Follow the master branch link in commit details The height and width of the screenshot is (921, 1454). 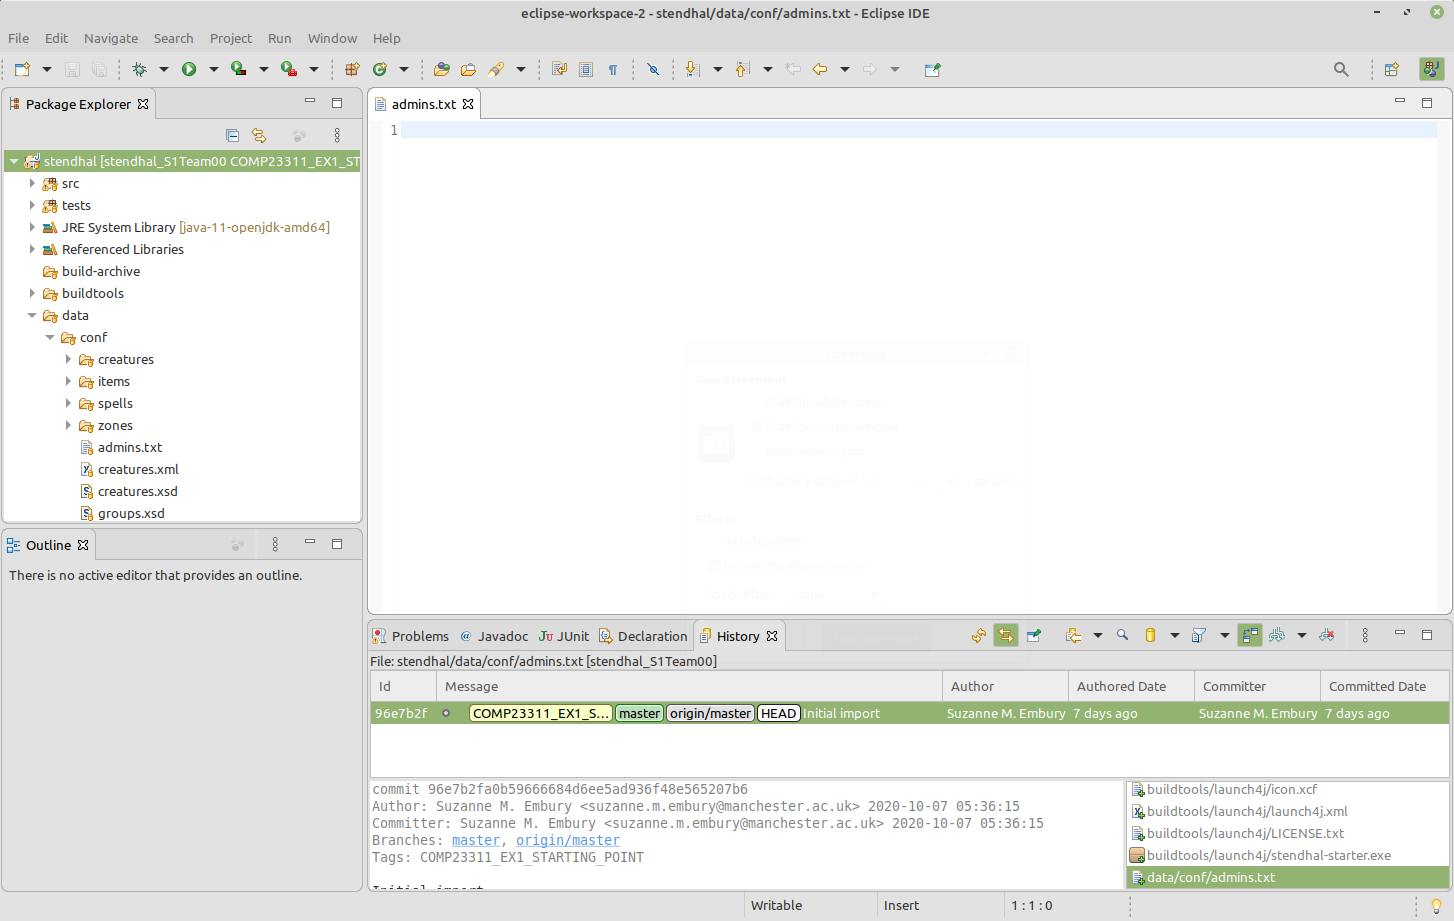pos(476,840)
